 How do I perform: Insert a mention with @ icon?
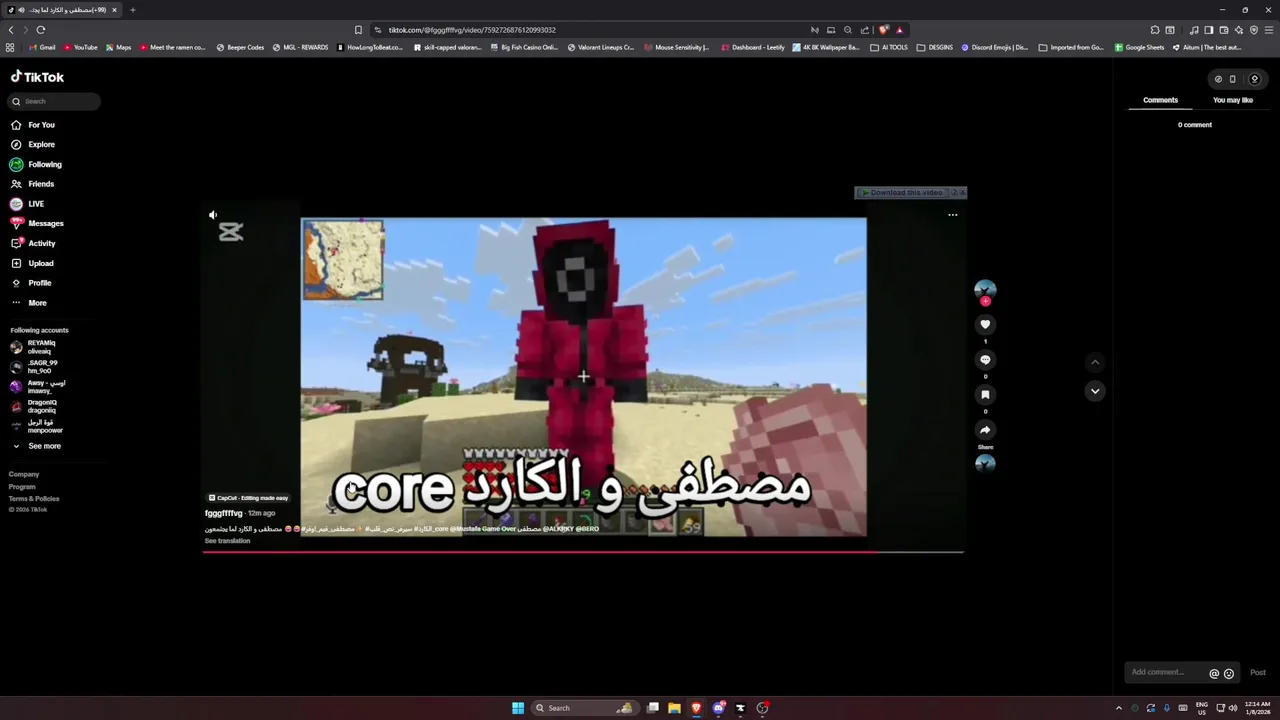click(x=1214, y=674)
